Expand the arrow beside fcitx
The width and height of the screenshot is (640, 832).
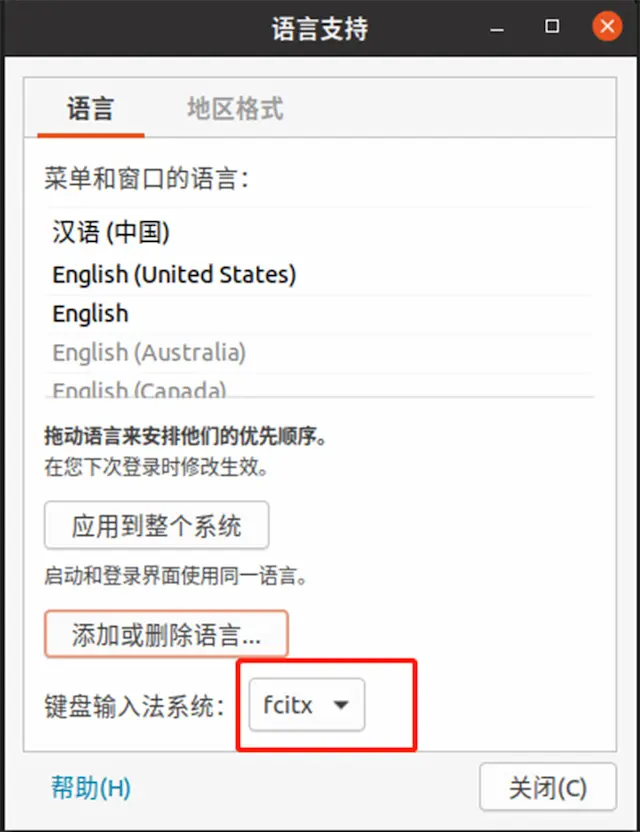pos(341,705)
